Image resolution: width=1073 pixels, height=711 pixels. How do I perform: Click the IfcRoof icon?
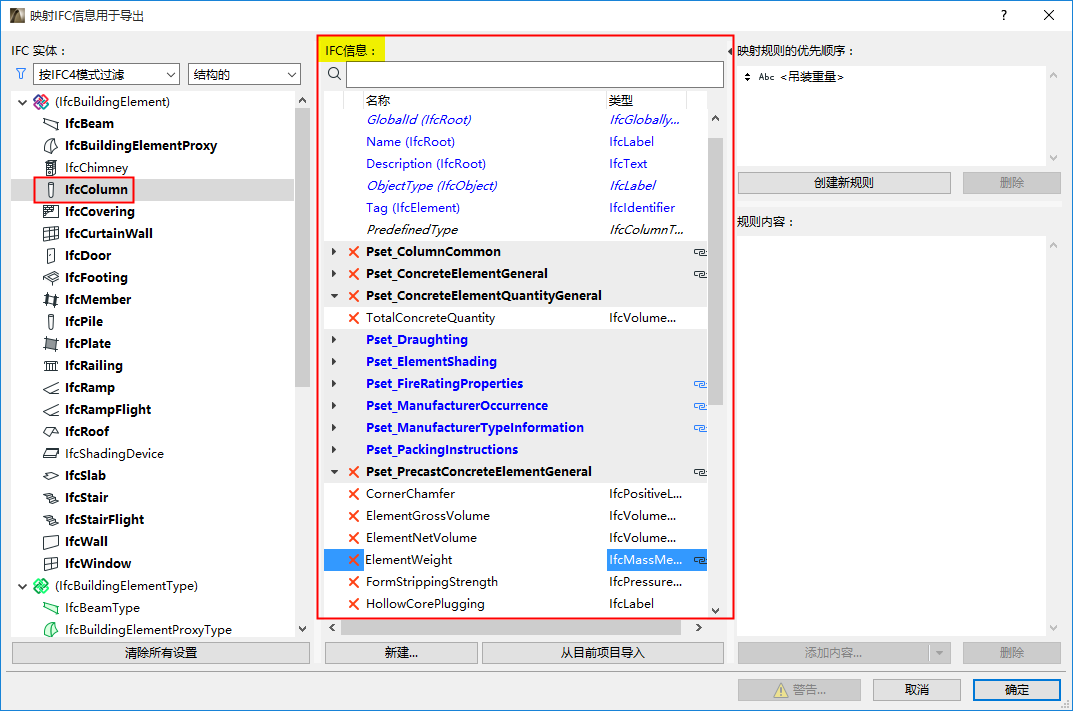click(x=51, y=432)
